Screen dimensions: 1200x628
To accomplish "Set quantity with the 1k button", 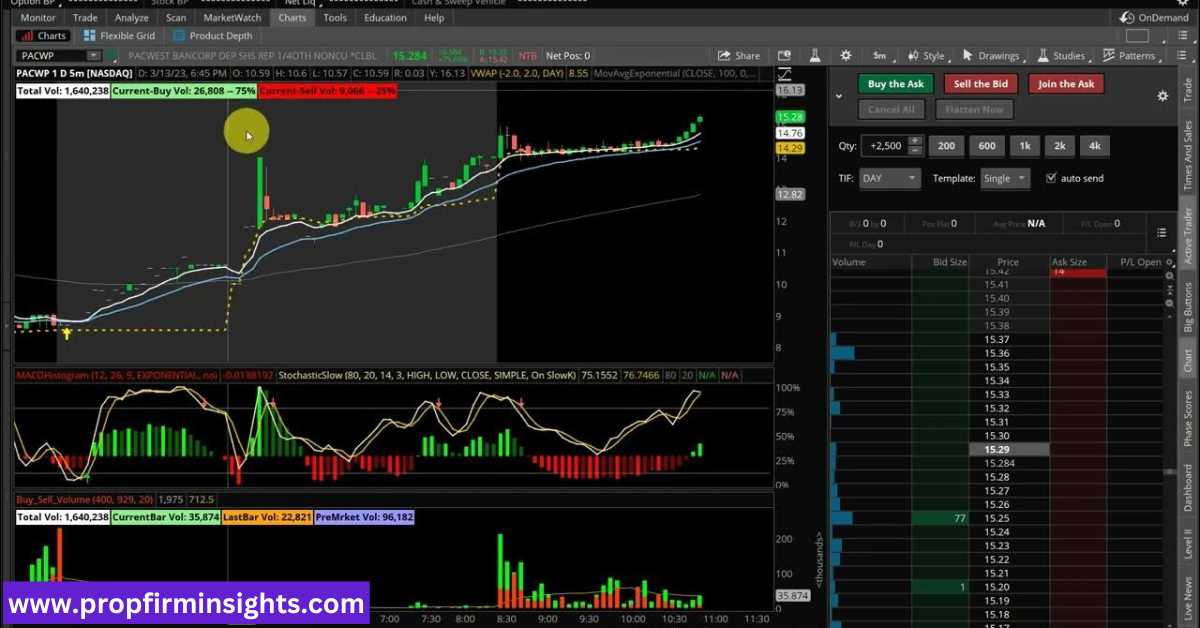I will pyautogui.click(x=1024, y=146).
